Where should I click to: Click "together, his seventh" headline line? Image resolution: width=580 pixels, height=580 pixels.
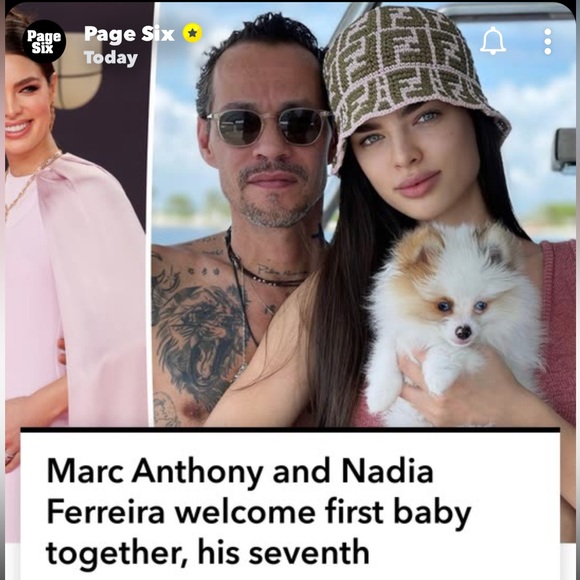pyautogui.click(x=208, y=553)
